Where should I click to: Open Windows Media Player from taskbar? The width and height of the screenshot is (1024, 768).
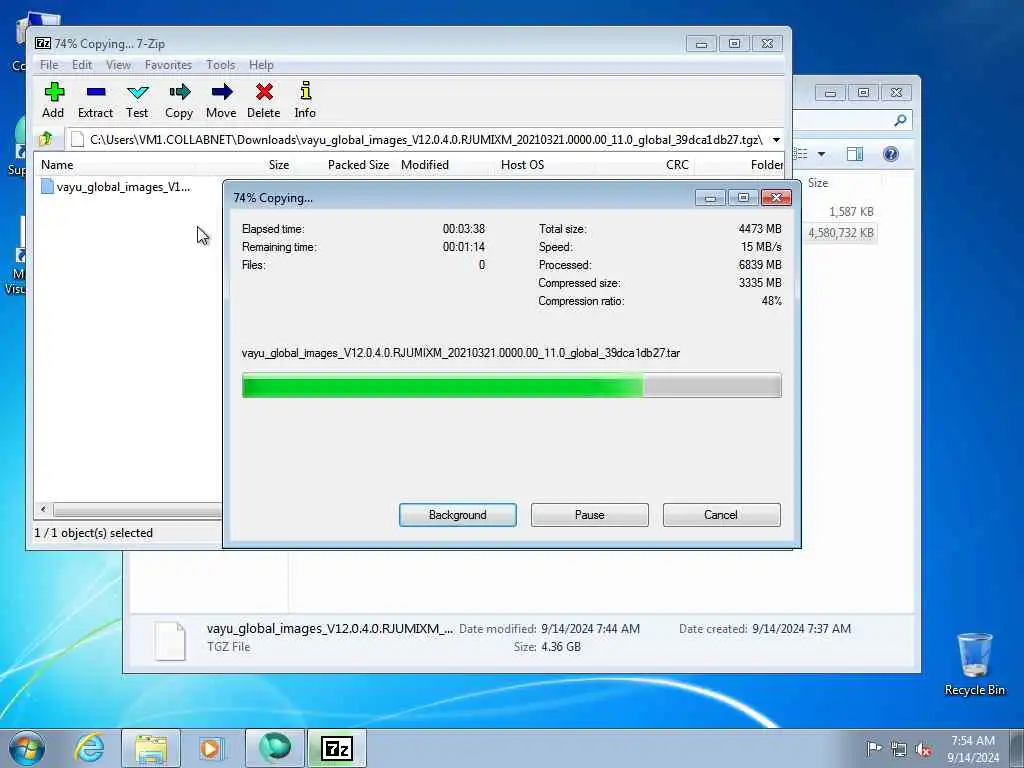(x=212, y=748)
